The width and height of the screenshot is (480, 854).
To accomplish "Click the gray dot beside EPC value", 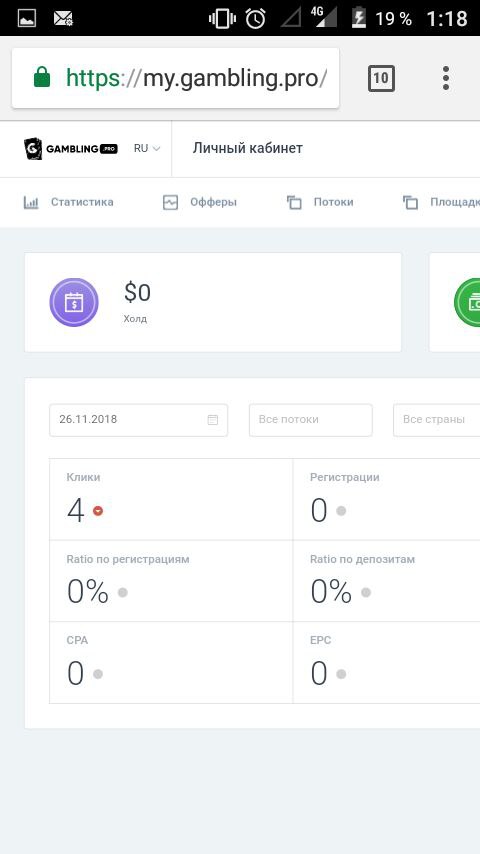I will (341, 674).
